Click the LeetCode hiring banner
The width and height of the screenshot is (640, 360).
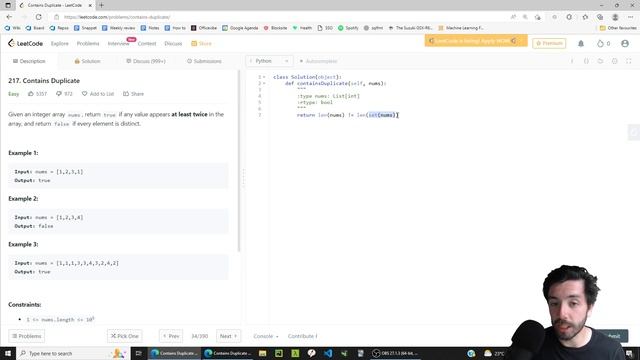476,41
